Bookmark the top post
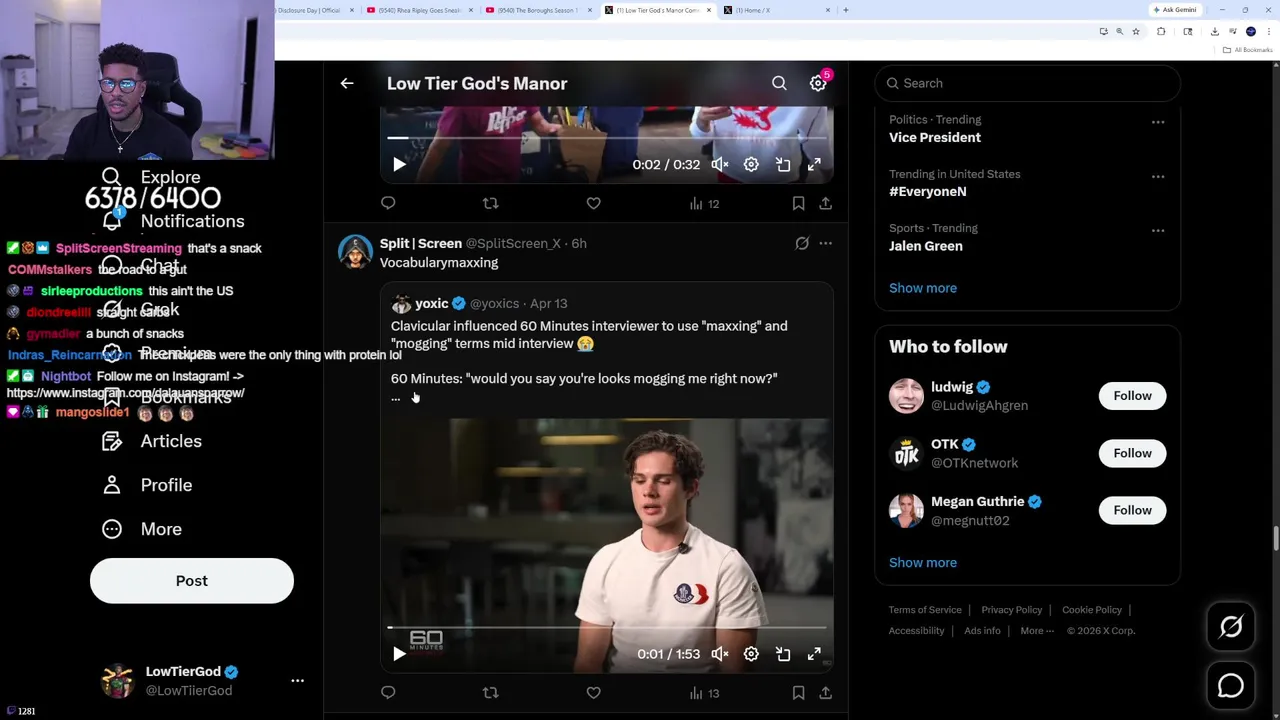The image size is (1280, 720). [798, 203]
